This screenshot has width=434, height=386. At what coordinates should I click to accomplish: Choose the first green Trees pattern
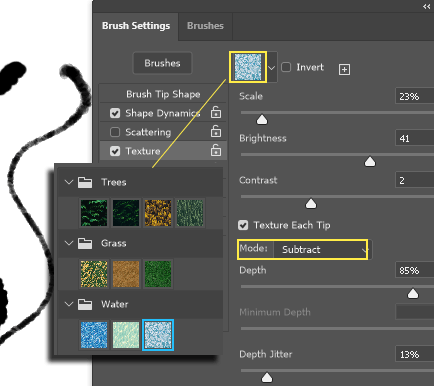tap(94, 213)
